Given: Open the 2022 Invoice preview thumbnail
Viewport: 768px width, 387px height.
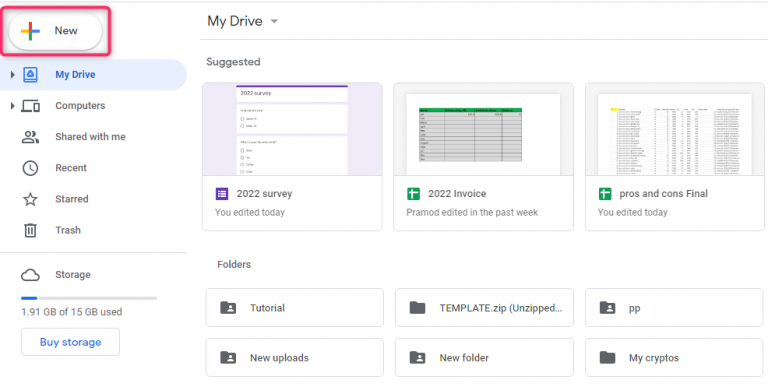Looking at the screenshot, I should click(x=483, y=129).
